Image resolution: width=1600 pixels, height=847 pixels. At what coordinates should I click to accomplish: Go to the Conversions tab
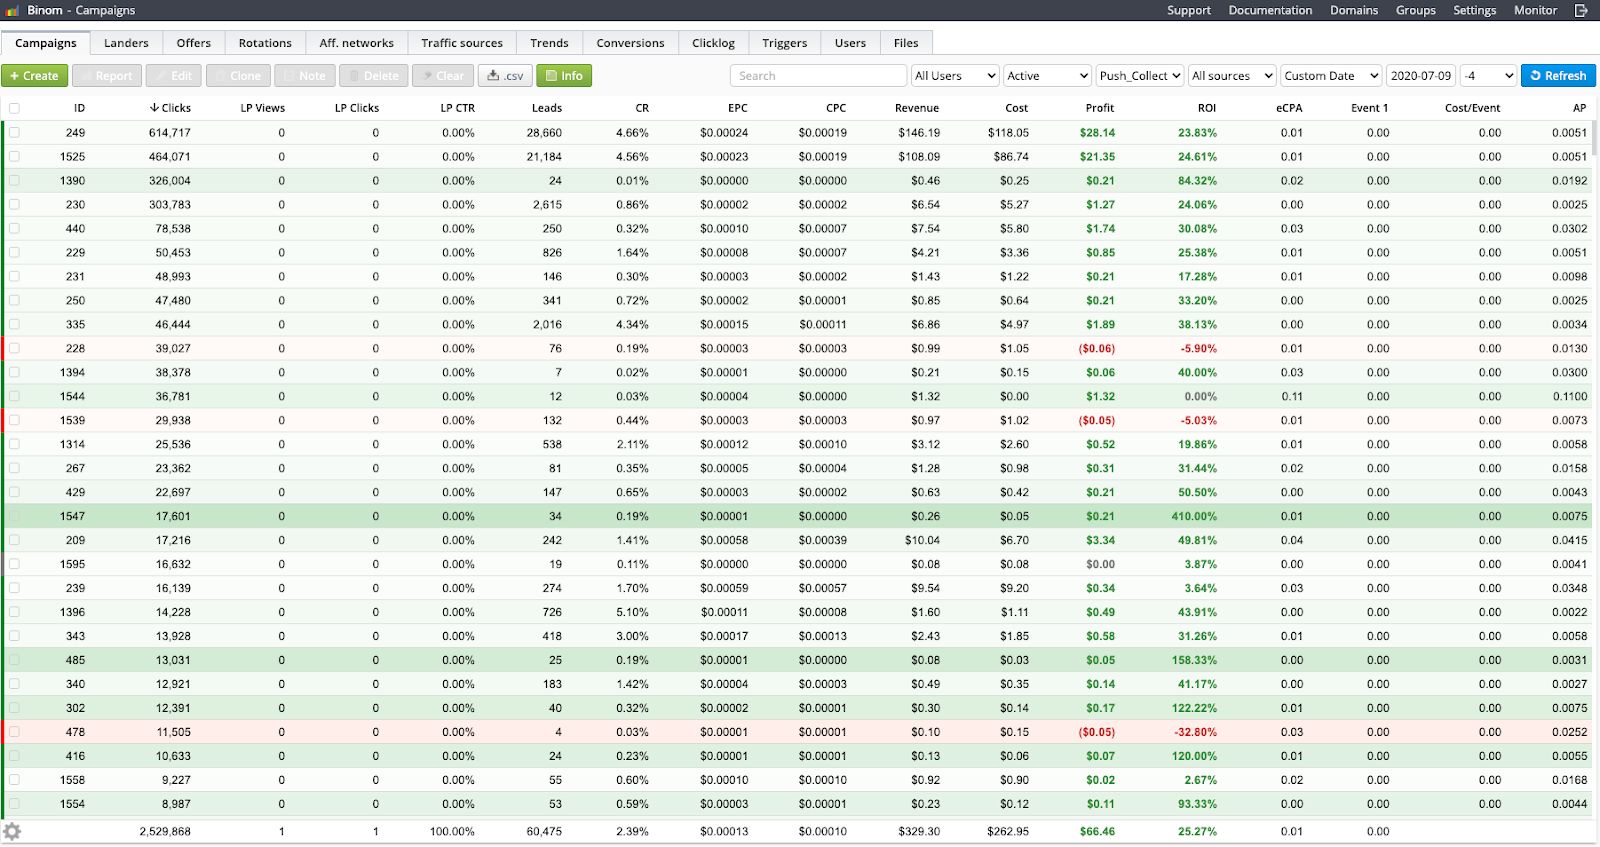630,43
